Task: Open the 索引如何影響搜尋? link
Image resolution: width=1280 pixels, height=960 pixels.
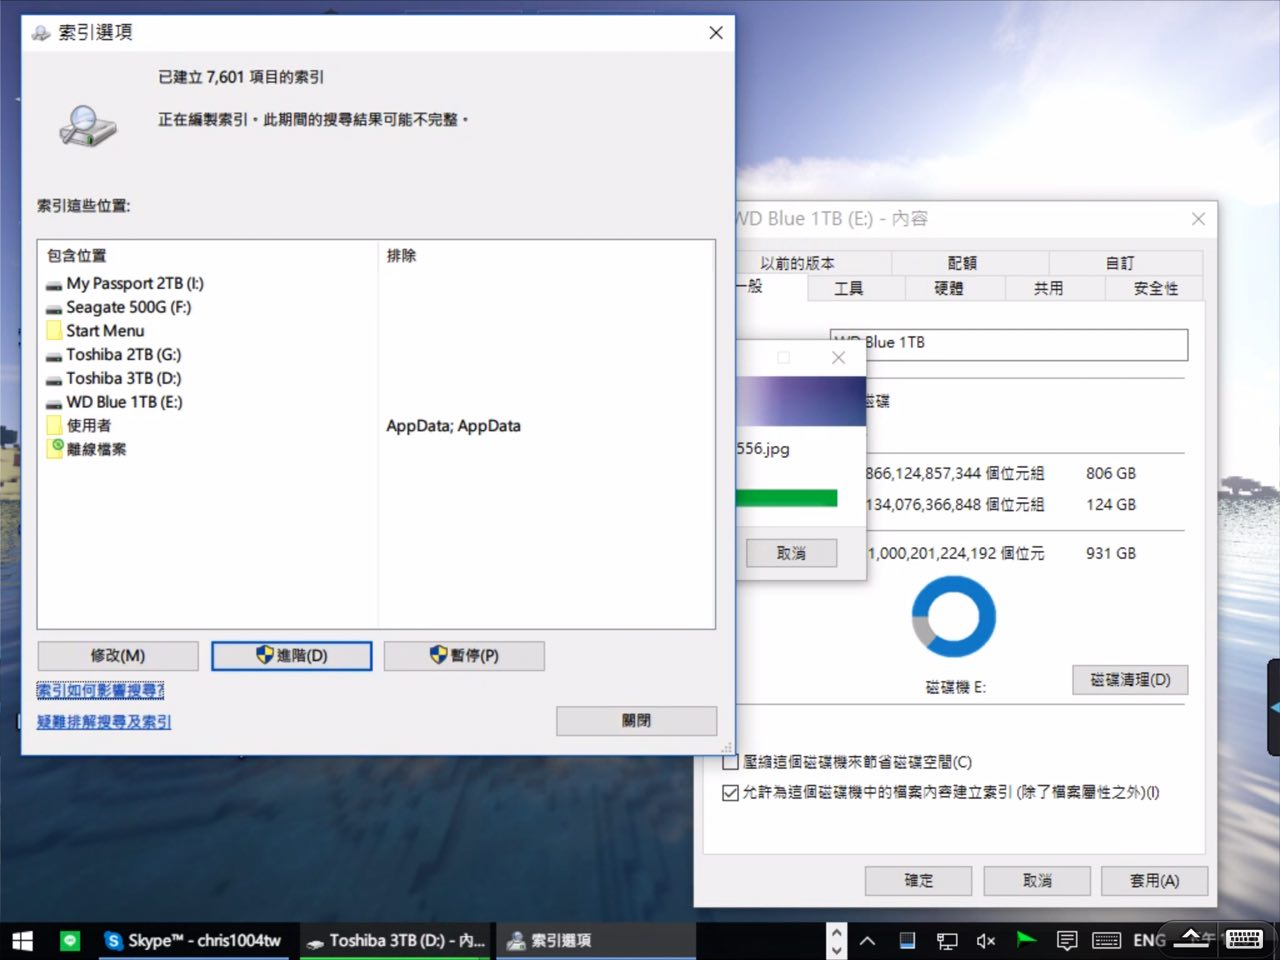Action: tap(100, 690)
